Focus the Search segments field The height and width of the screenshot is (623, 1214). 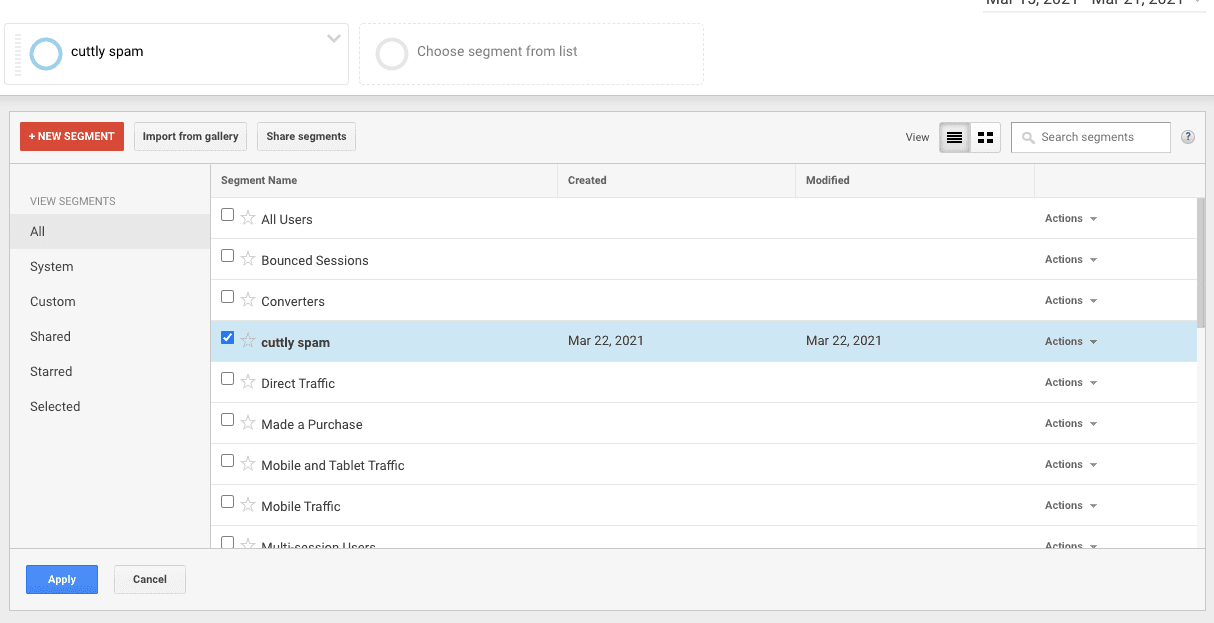coord(1090,137)
